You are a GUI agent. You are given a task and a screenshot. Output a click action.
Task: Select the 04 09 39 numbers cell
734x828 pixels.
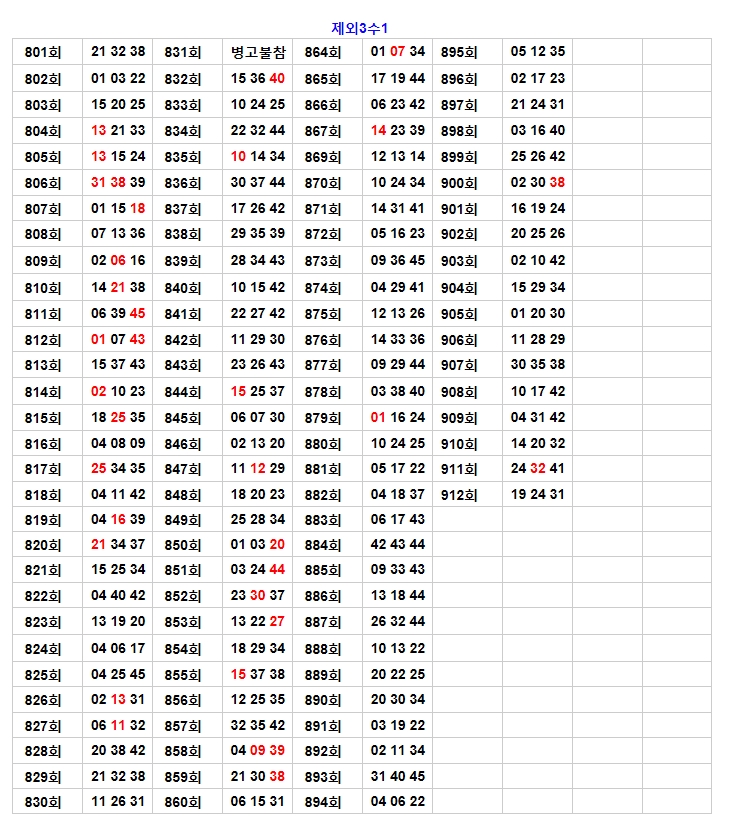pos(257,751)
